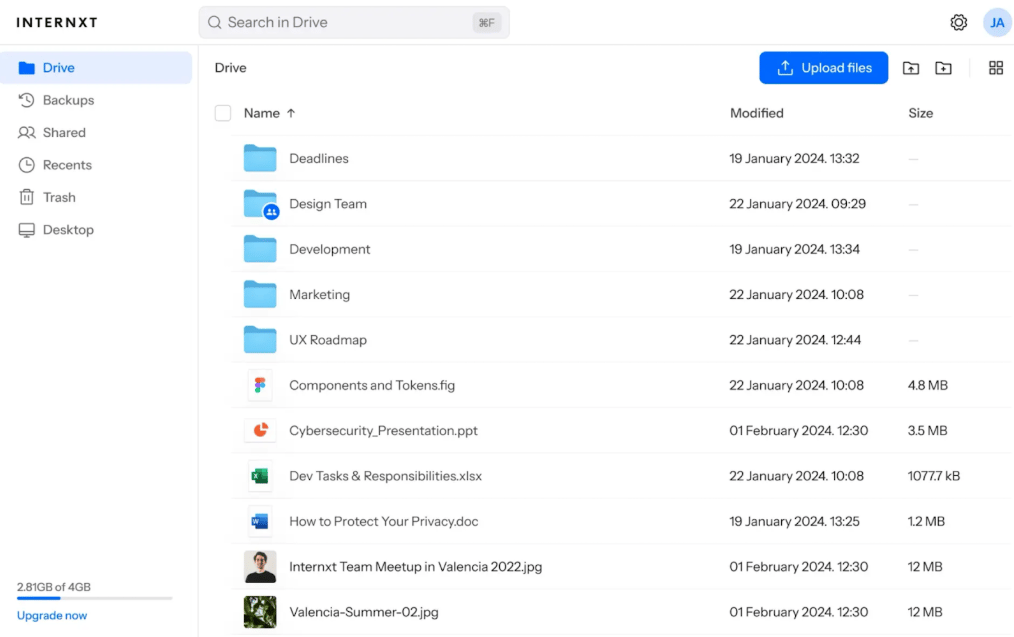
Task: Open the JA account avatar menu
Action: tap(997, 22)
